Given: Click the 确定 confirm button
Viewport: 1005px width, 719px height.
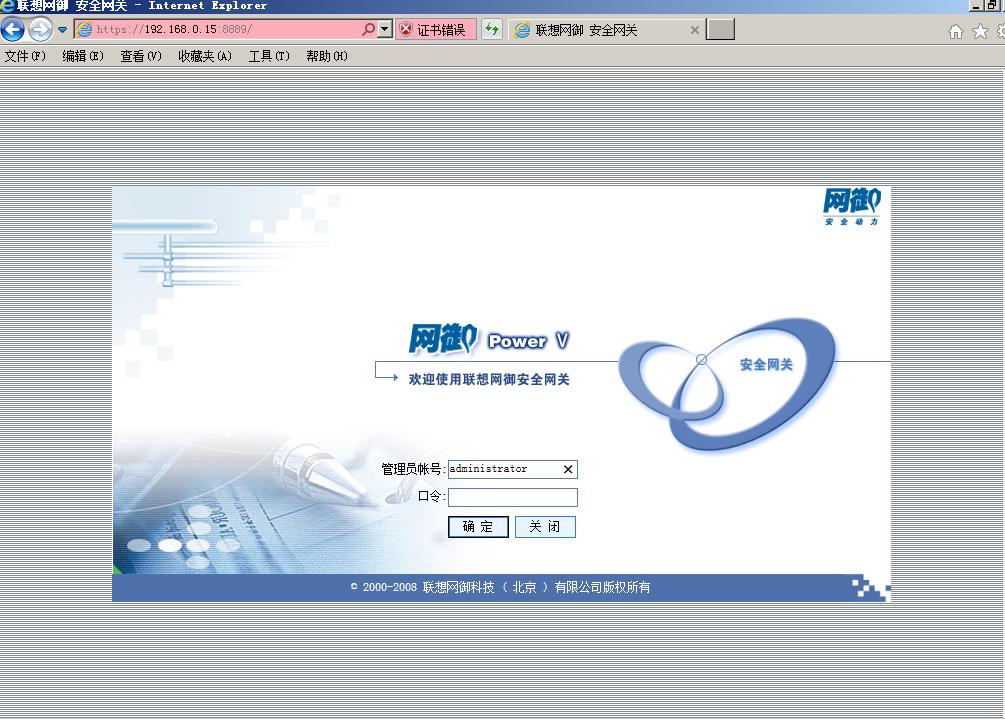Looking at the screenshot, I should (x=478, y=527).
